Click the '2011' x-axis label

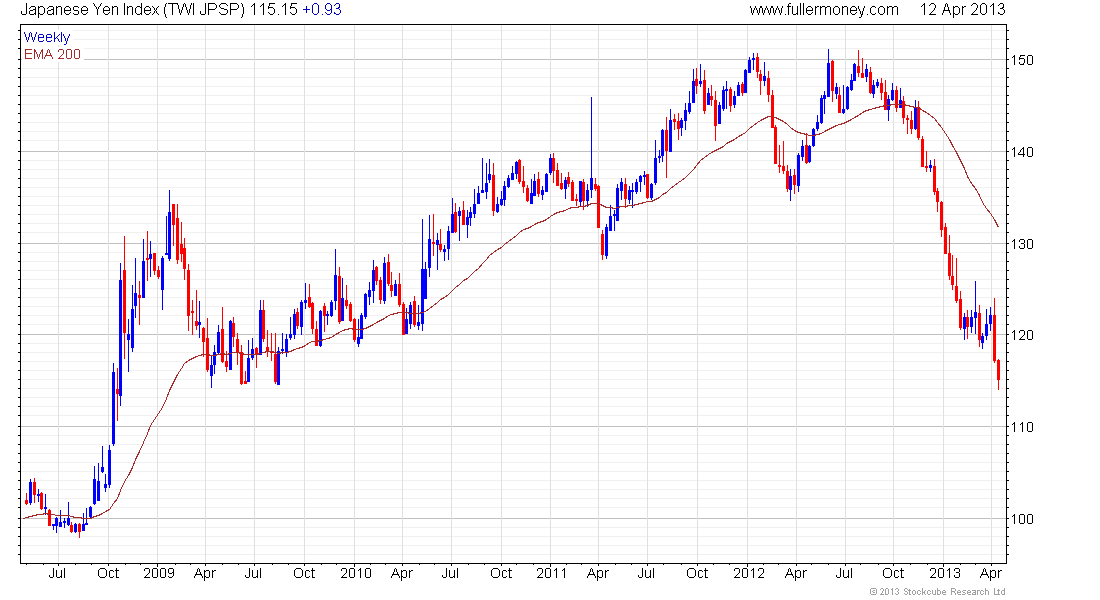(551, 573)
